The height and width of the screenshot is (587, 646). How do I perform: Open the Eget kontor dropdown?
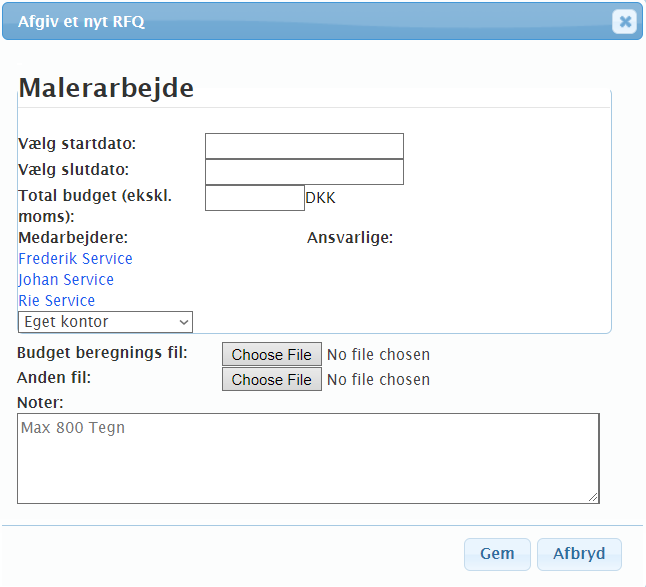click(x=105, y=322)
